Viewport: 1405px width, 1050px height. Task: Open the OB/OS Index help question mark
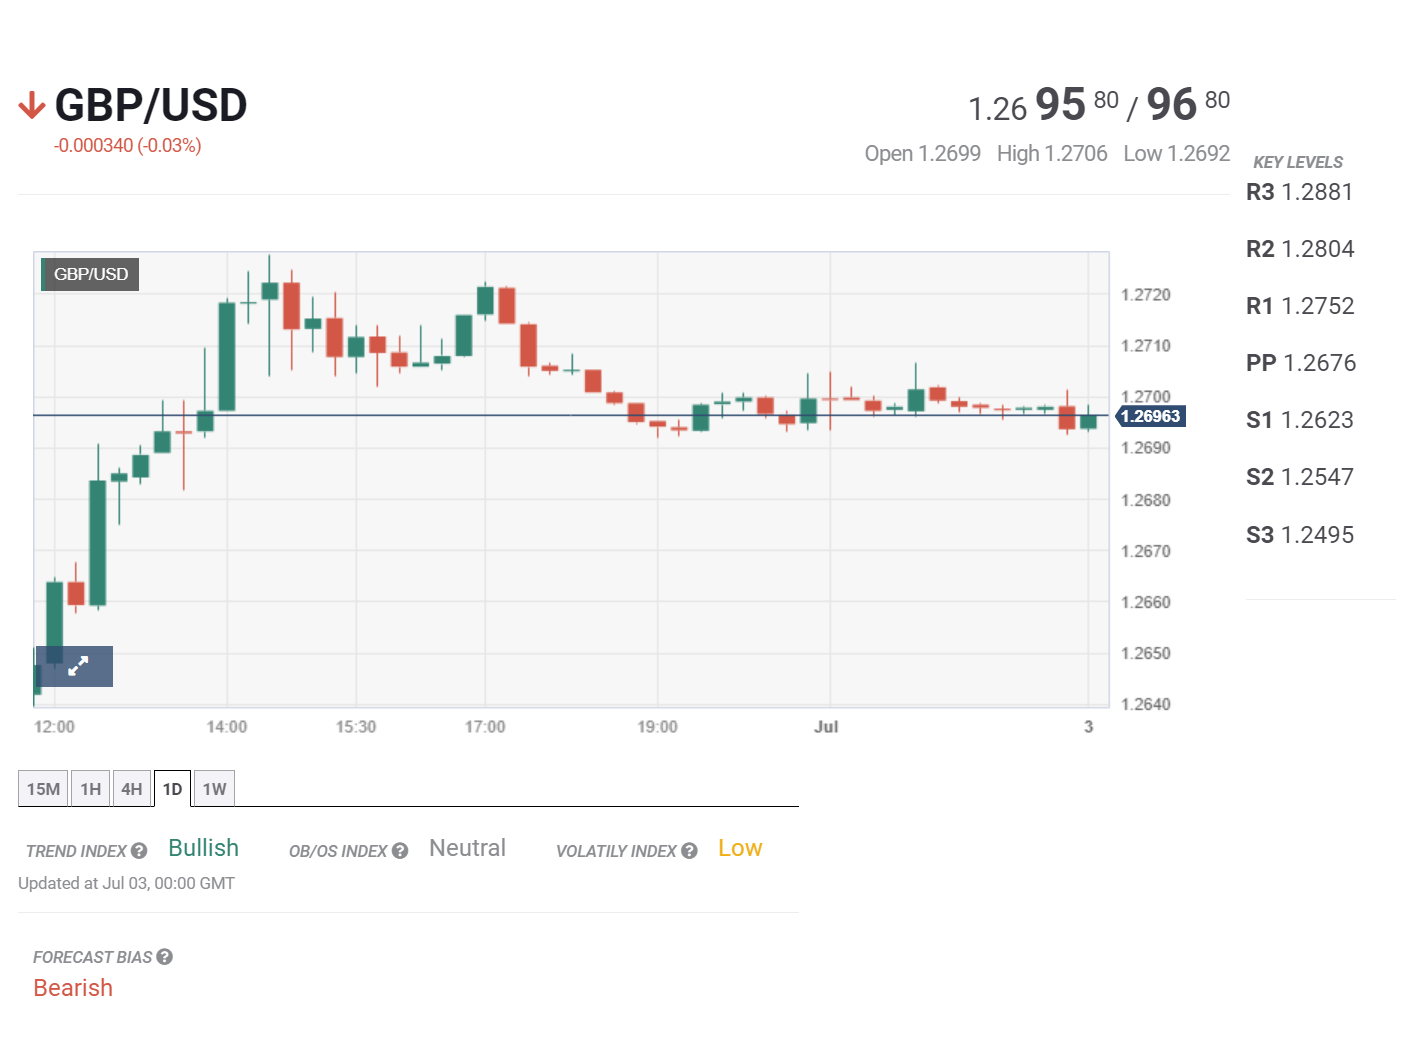(x=400, y=851)
